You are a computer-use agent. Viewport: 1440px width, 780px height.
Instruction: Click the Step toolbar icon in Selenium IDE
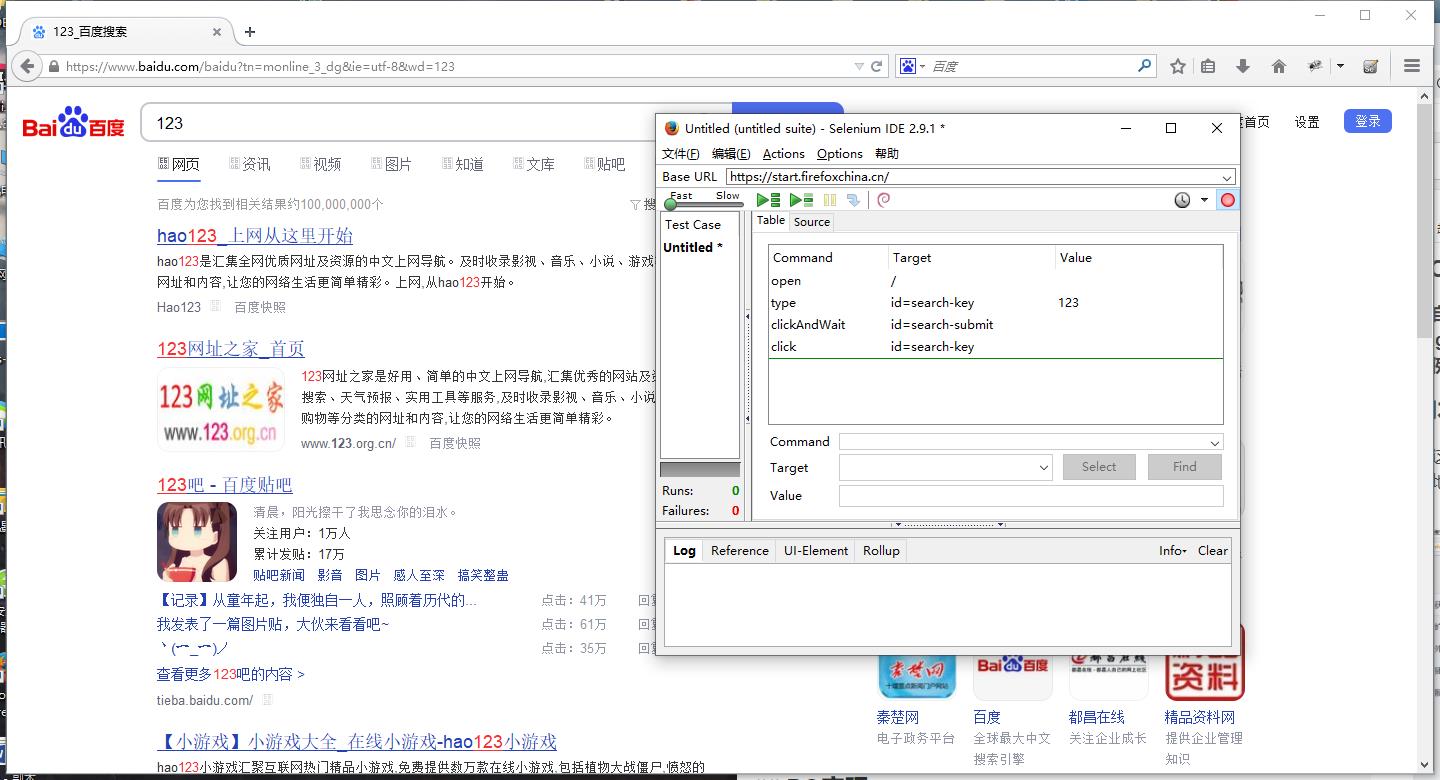coord(853,200)
